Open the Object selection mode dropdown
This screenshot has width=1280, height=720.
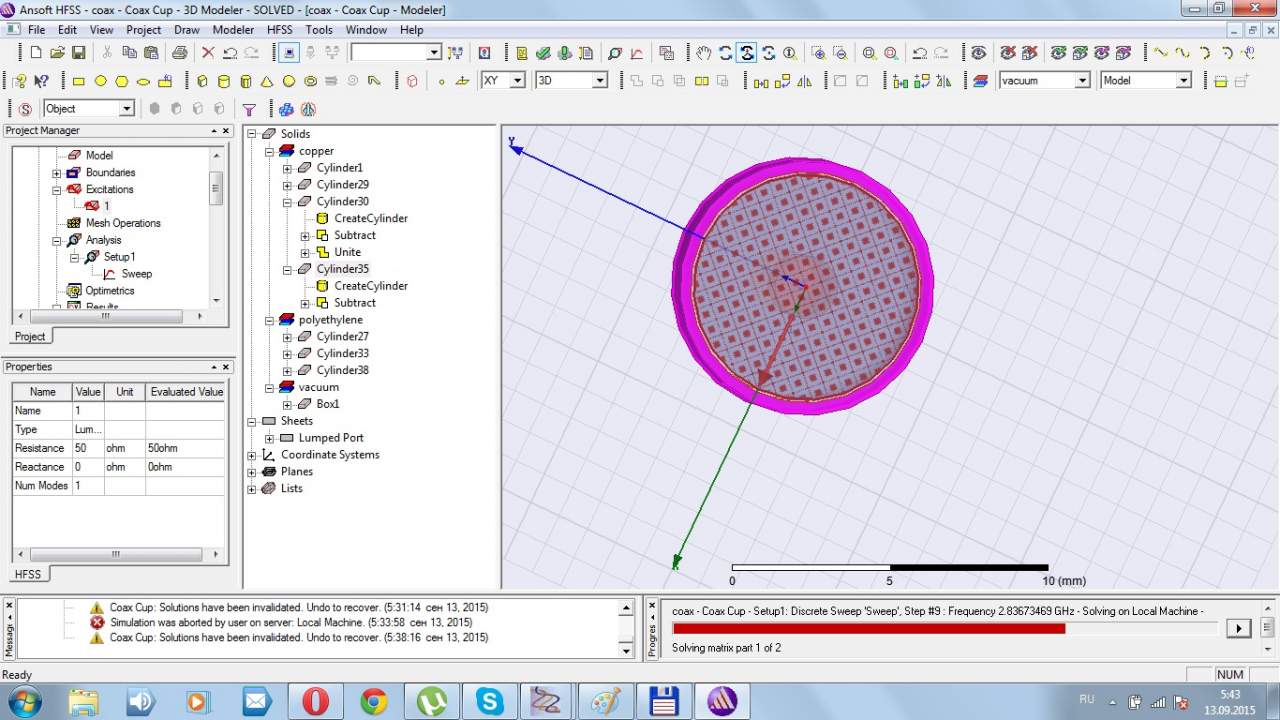click(x=126, y=109)
